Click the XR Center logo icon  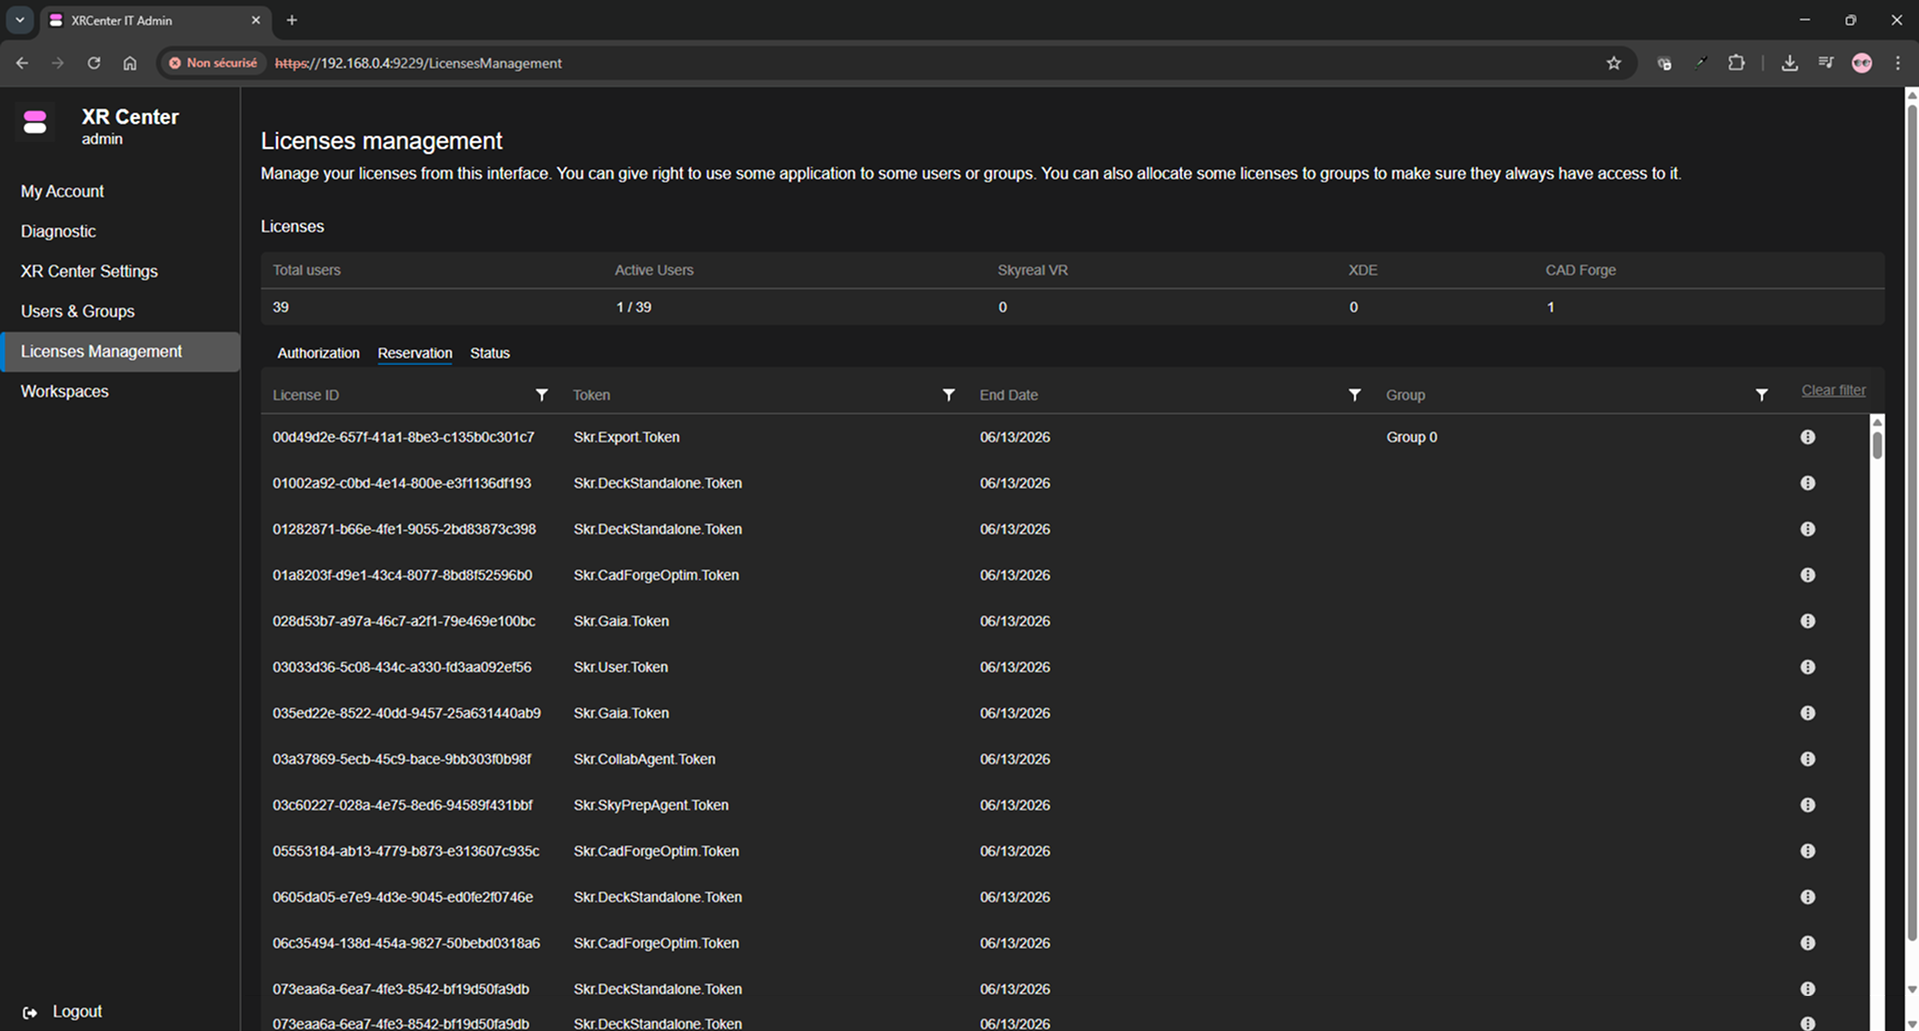(x=35, y=123)
